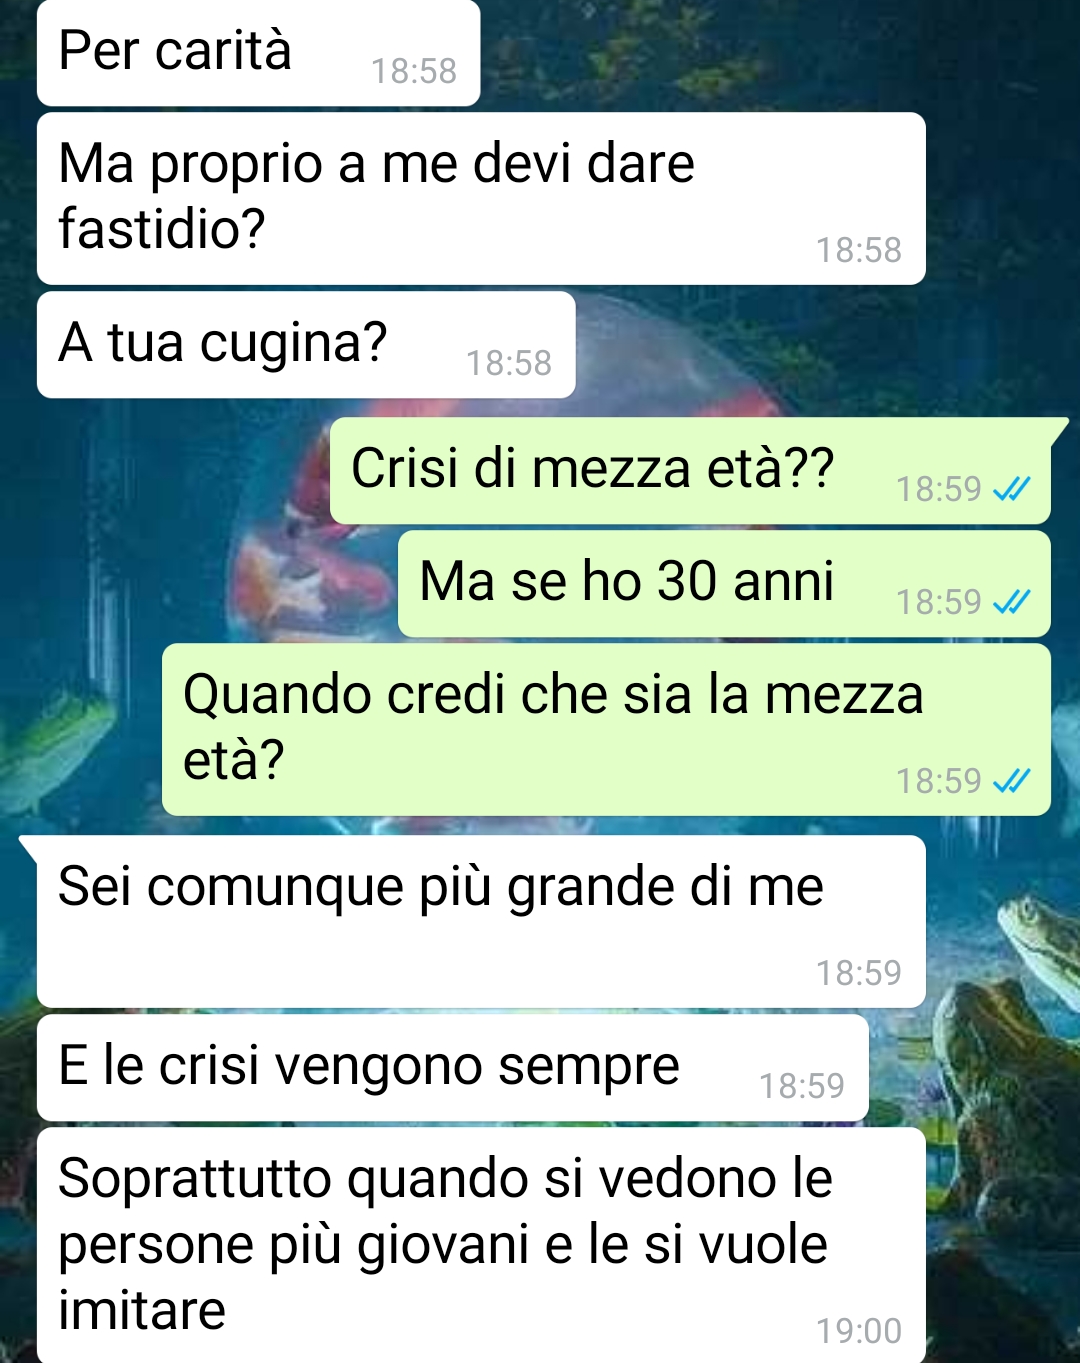Tap the 'Soprattutto quando si vedono le persone' message

(481, 1245)
